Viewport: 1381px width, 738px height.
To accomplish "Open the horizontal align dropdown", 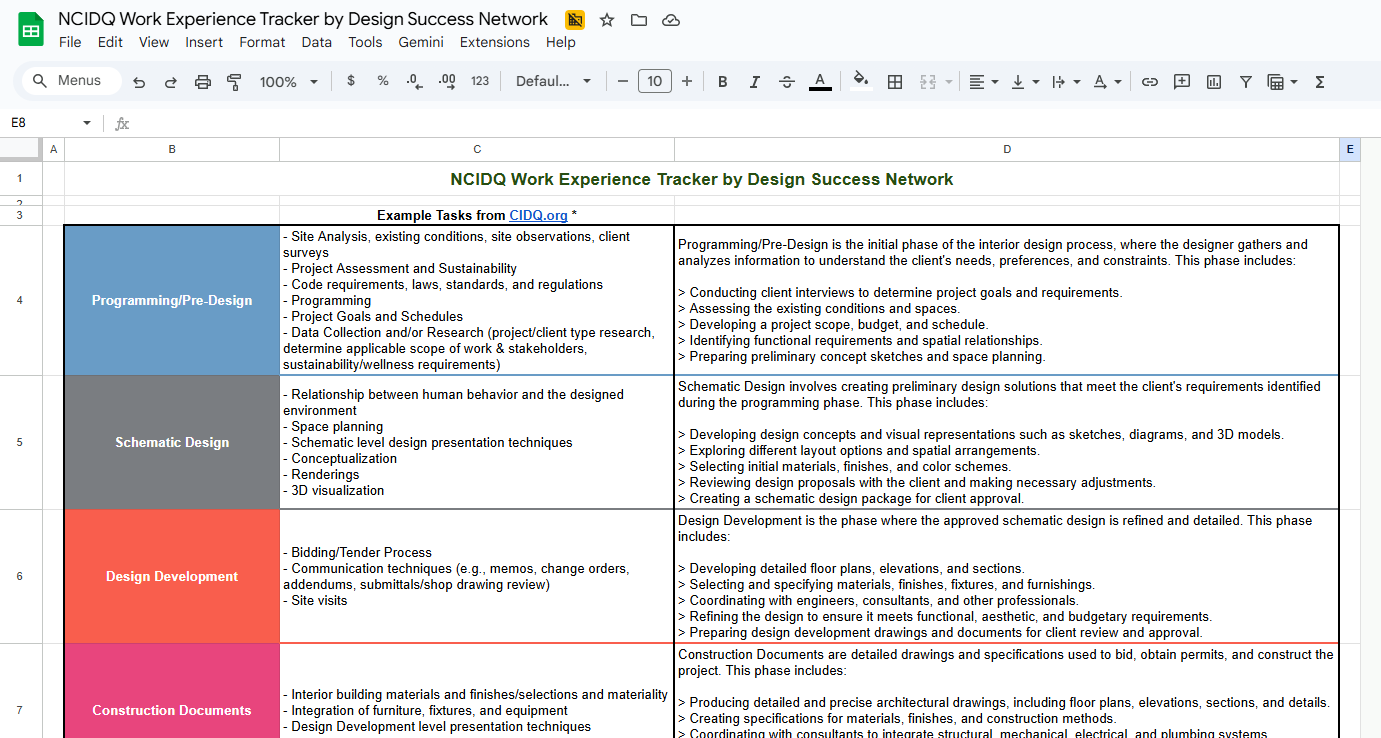I will [984, 82].
